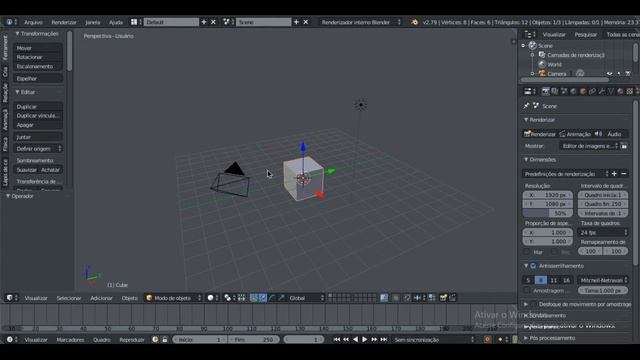Select the Texture properties tab icon
The image size is (640, 360).
(630, 91)
